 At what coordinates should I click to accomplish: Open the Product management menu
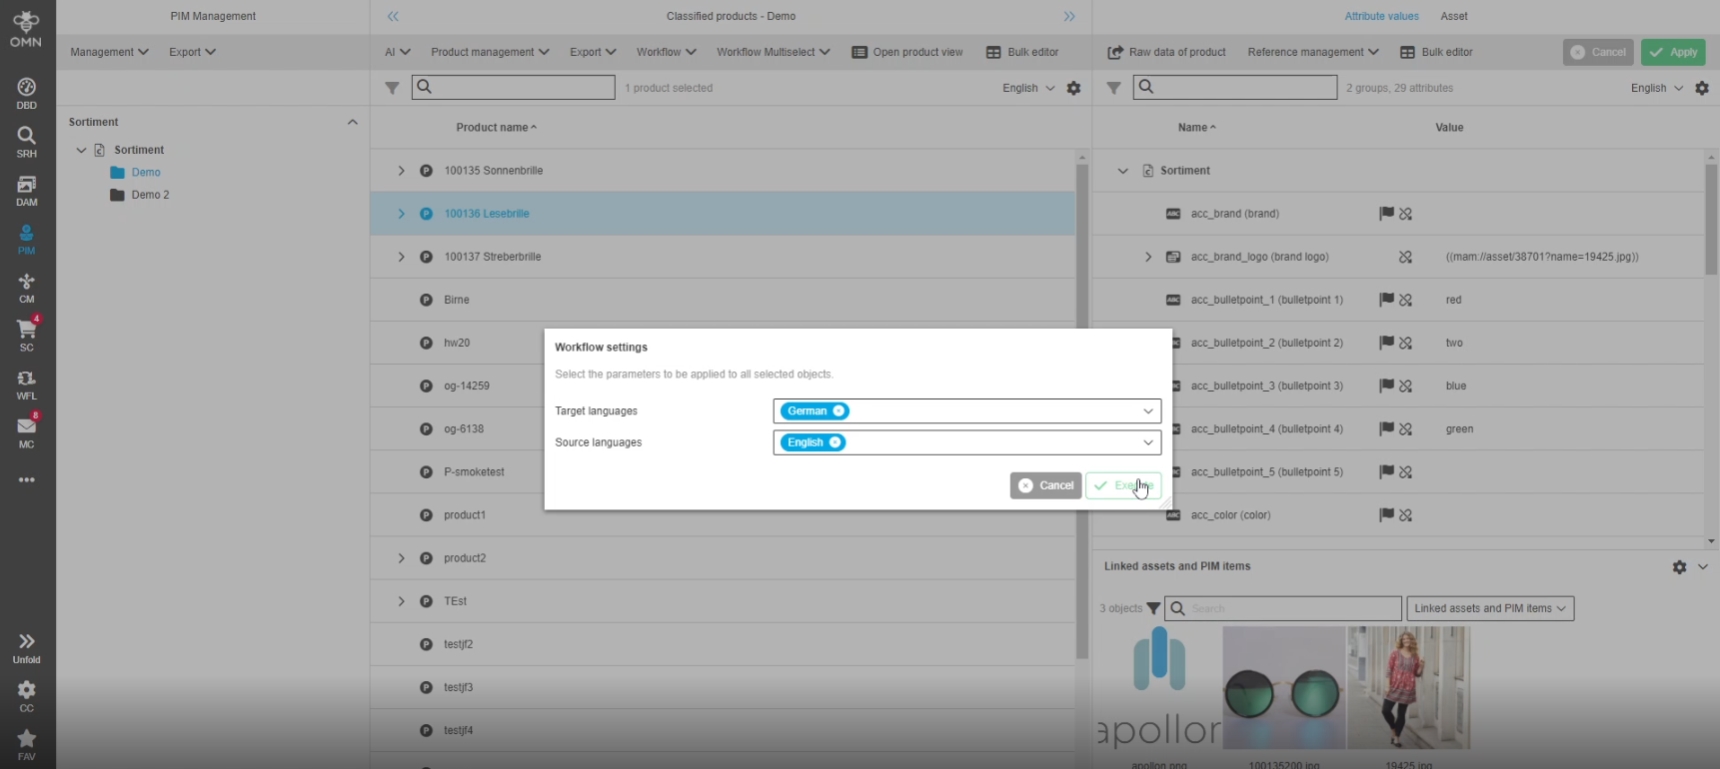(490, 52)
